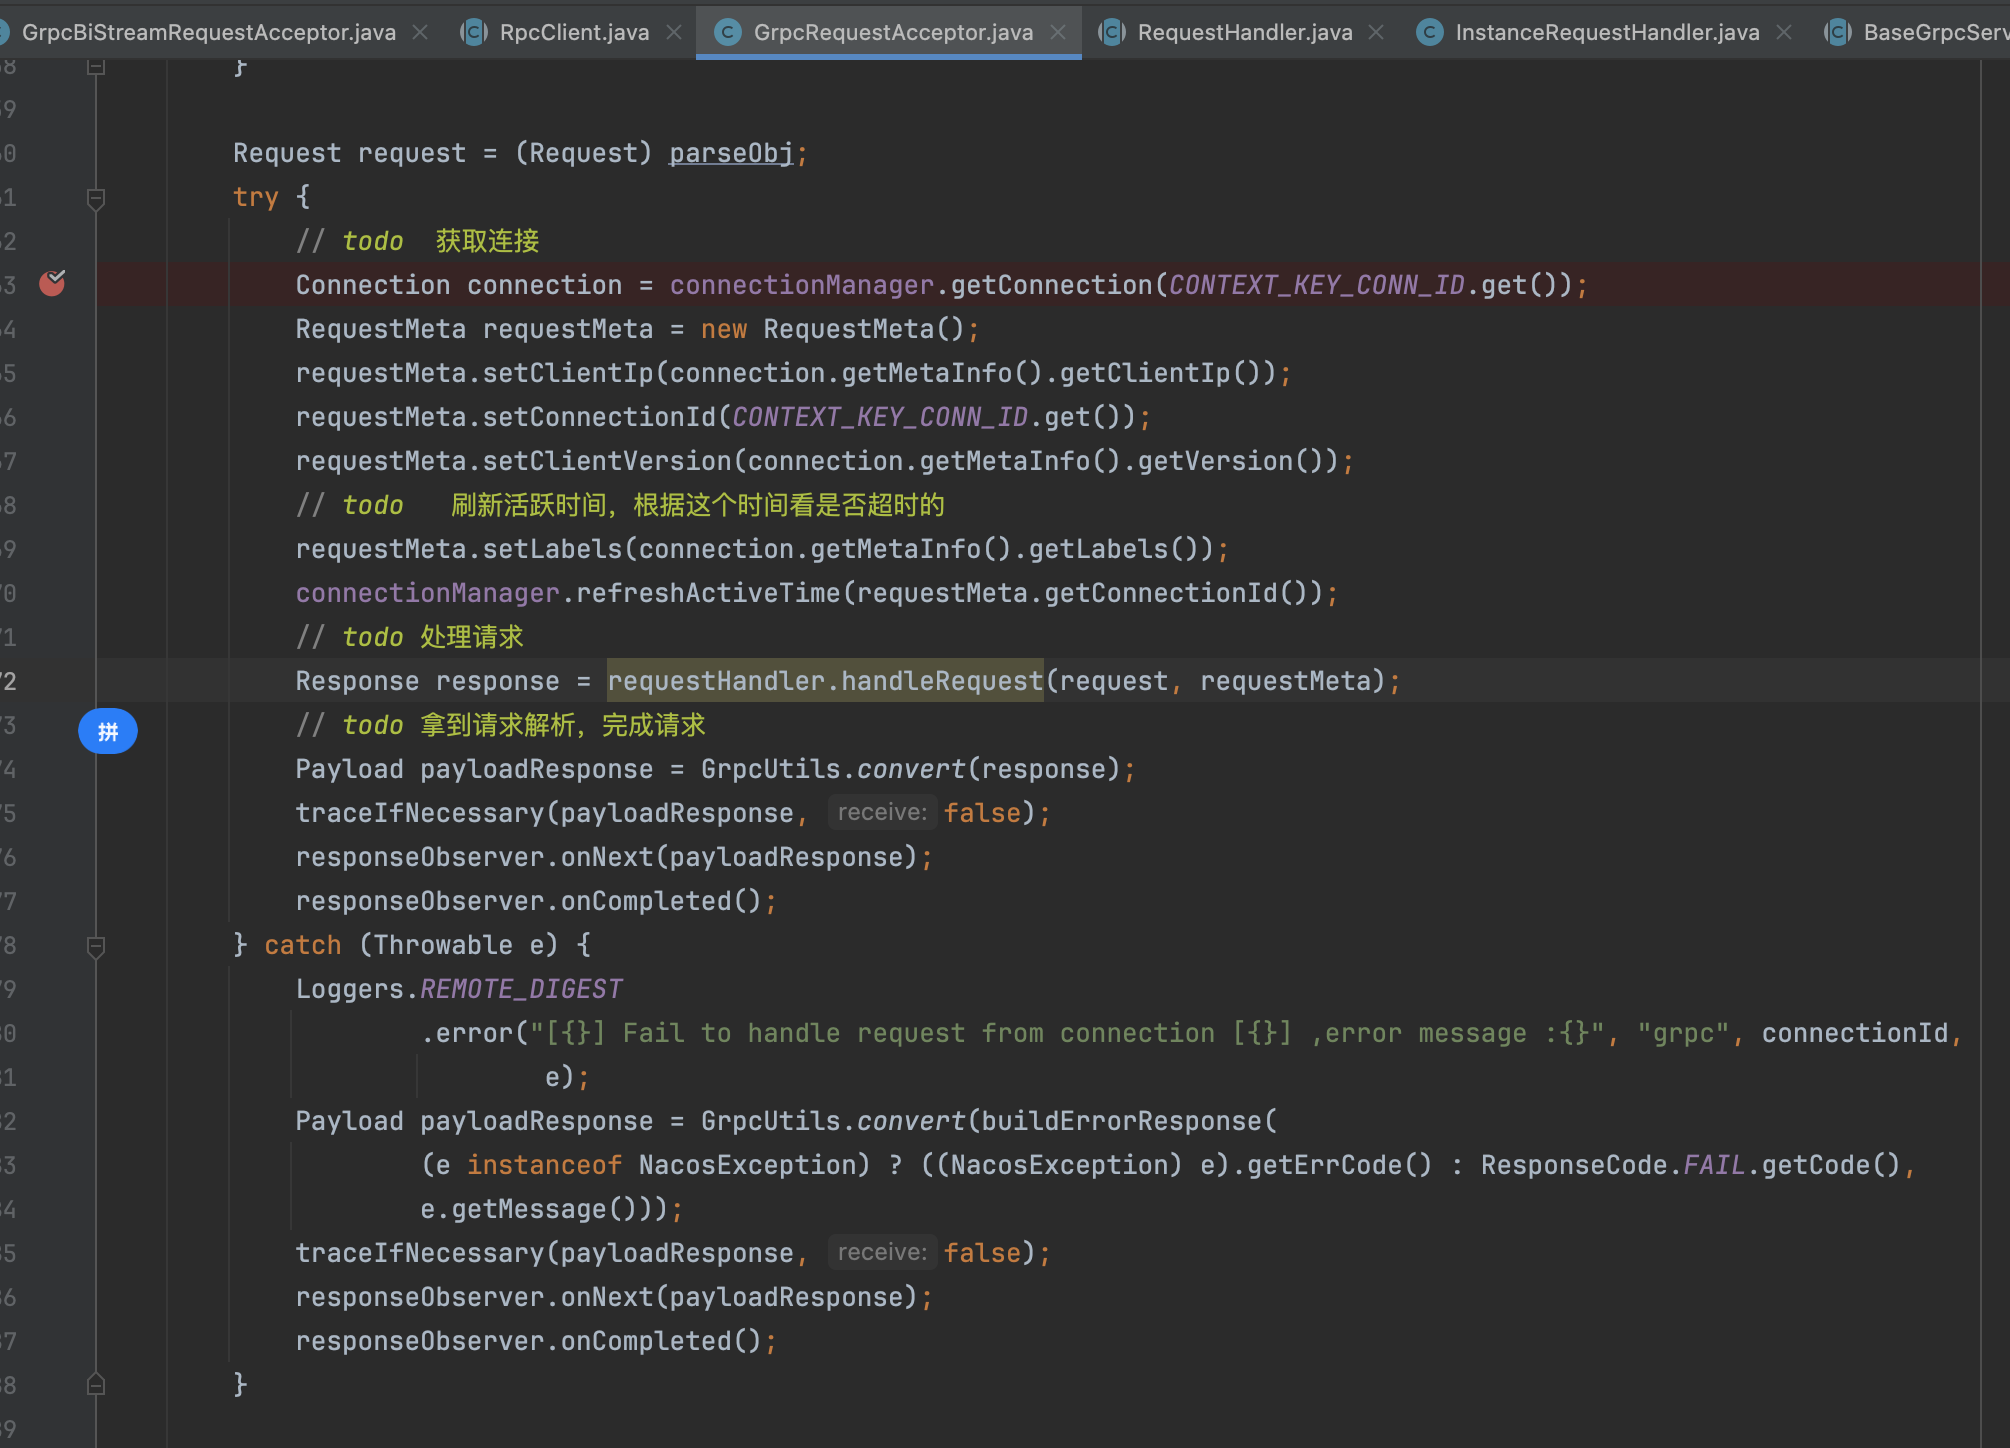
Task: Click the underlined parseObj variable
Action: click(731, 153)
